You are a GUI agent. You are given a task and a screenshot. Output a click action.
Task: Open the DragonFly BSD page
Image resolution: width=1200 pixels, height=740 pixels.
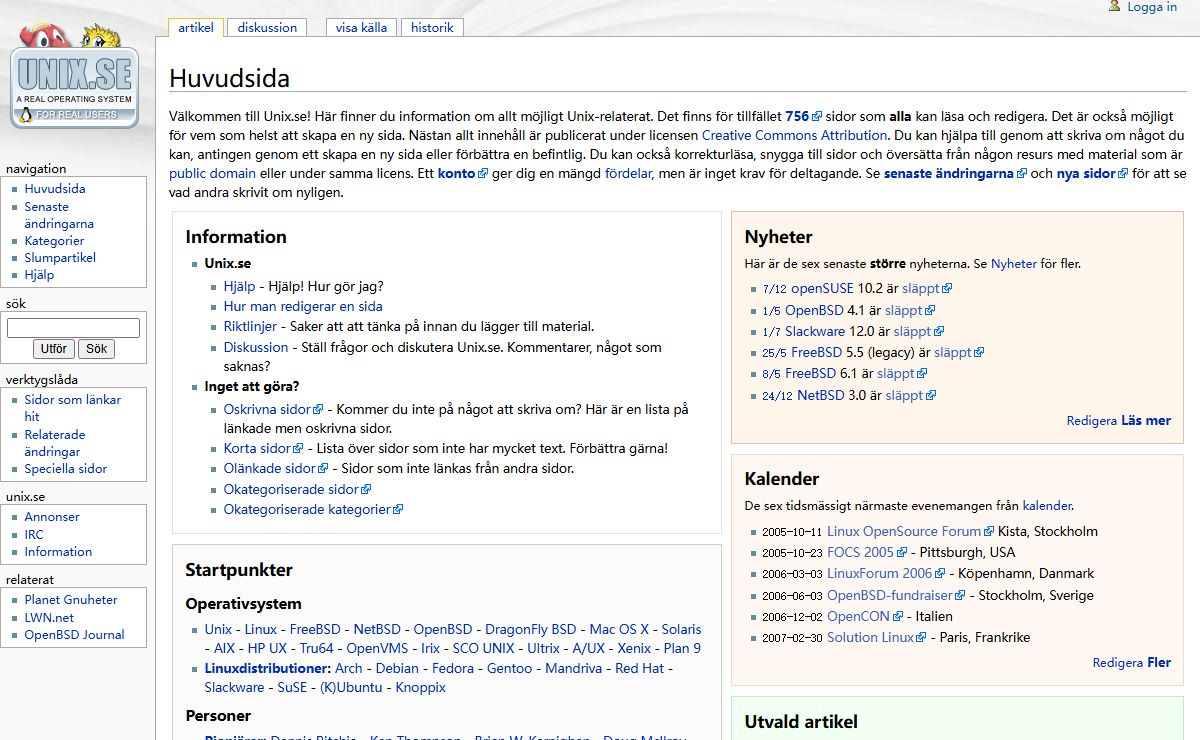tap(531, 629)
